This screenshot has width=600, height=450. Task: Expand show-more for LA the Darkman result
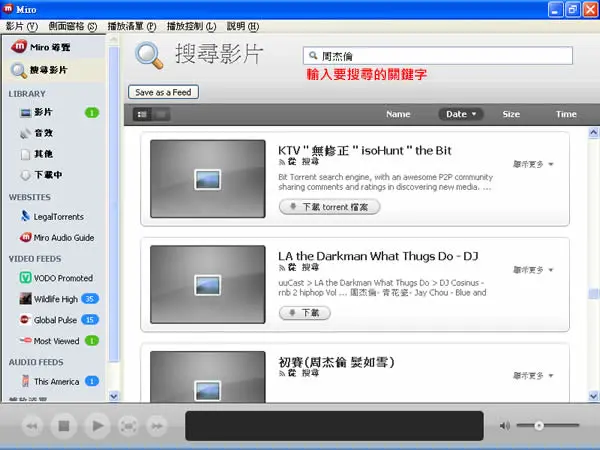click(x=533, y=270)
